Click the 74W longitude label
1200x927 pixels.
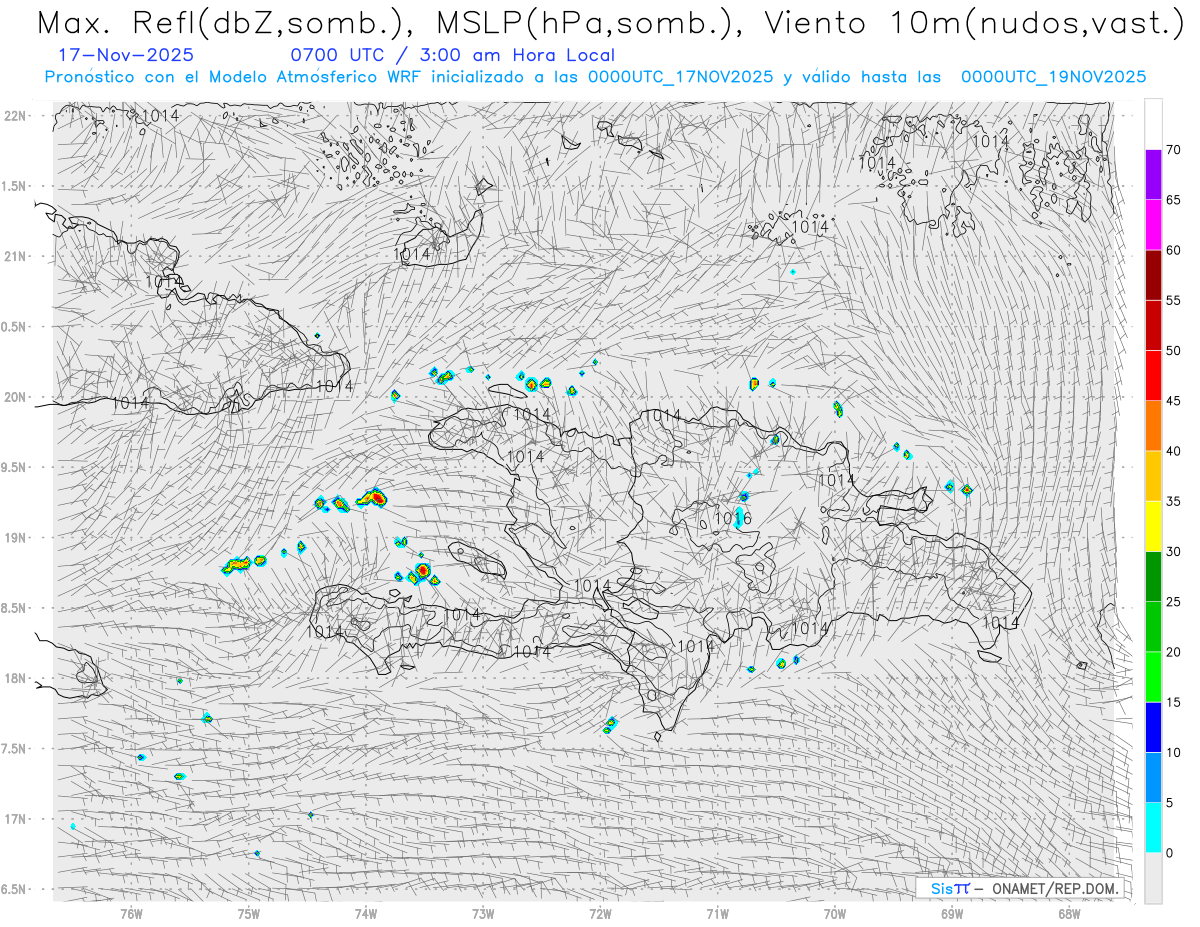(x=365, y=913)
